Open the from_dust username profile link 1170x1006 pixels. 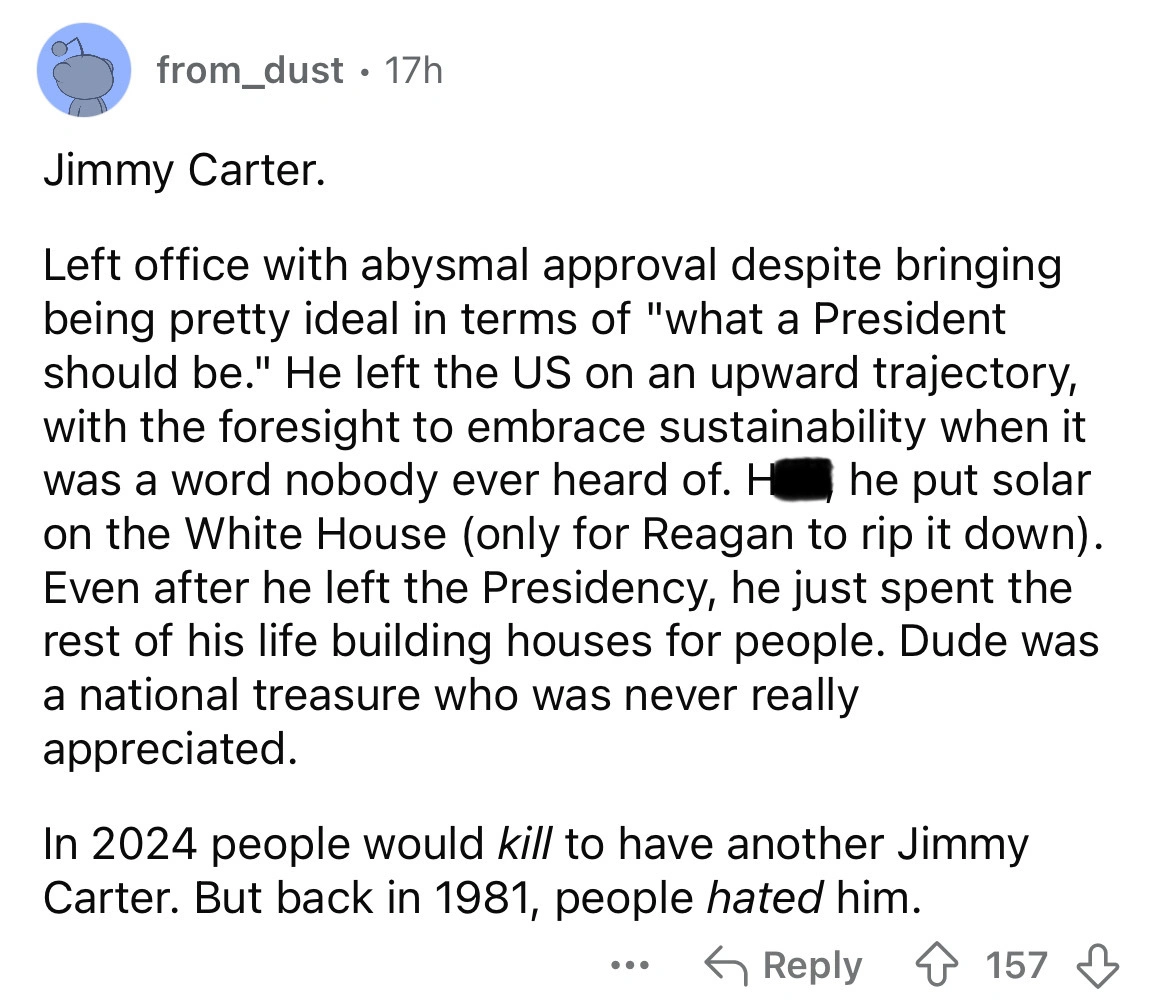pyautogui.click(x=249, y=70)
